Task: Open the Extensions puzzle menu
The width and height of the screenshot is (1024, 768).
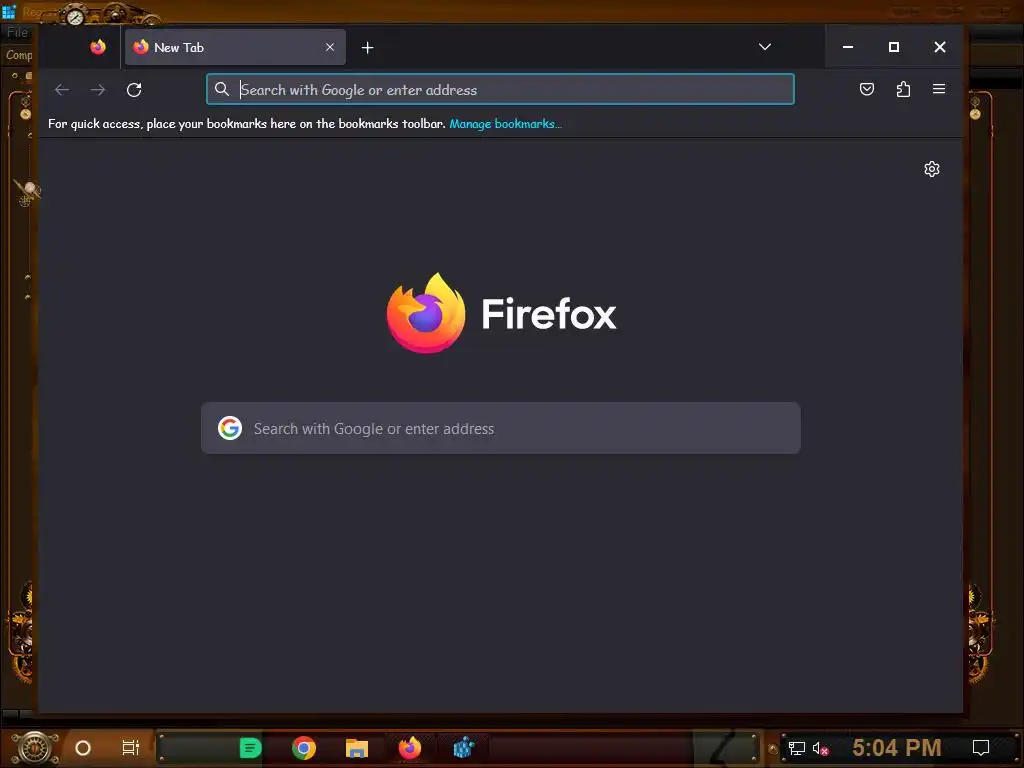Action: pyautogui.click(x=903, y=89)
